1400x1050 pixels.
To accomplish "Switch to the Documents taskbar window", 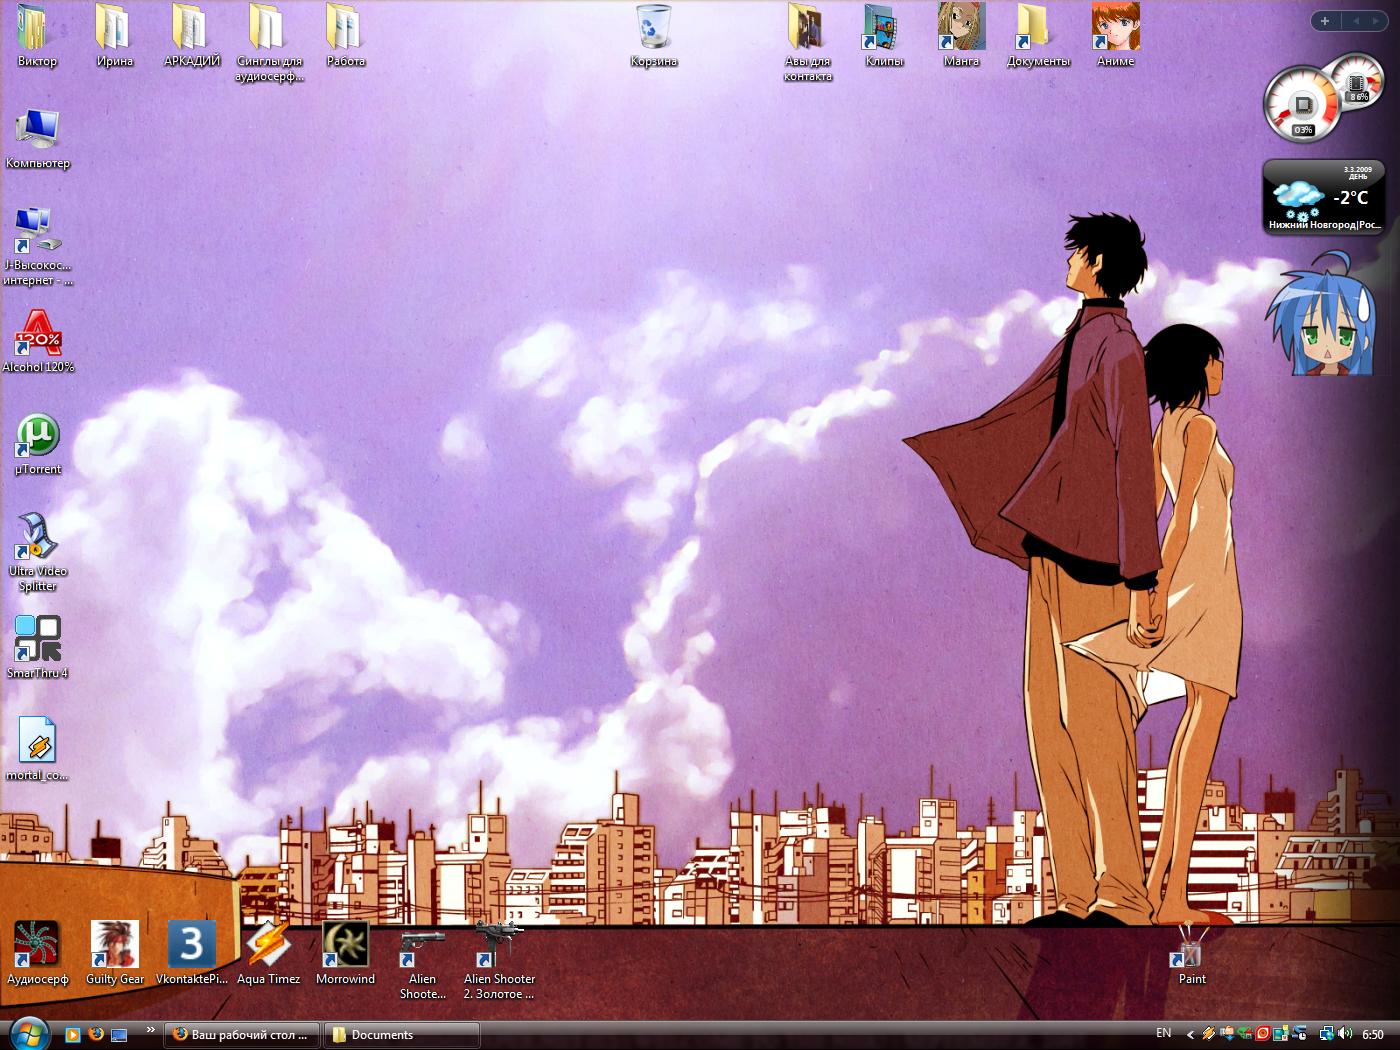I will point(402,1034).
